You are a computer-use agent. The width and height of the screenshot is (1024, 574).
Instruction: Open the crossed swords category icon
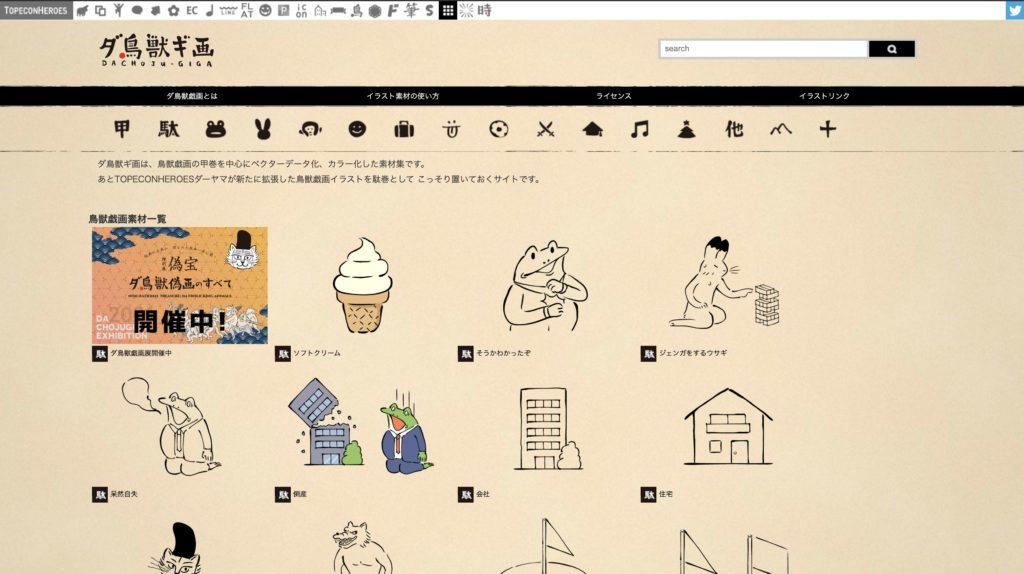(545, 129)
